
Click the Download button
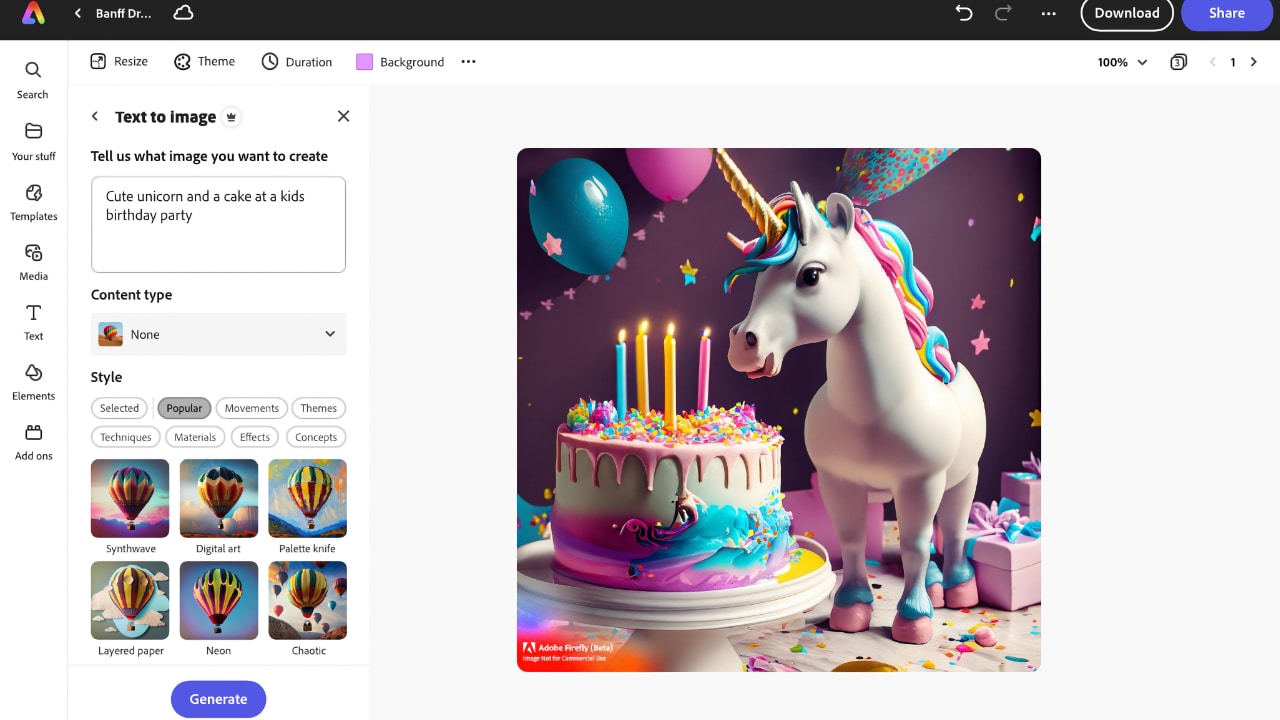click(1126, 14)
